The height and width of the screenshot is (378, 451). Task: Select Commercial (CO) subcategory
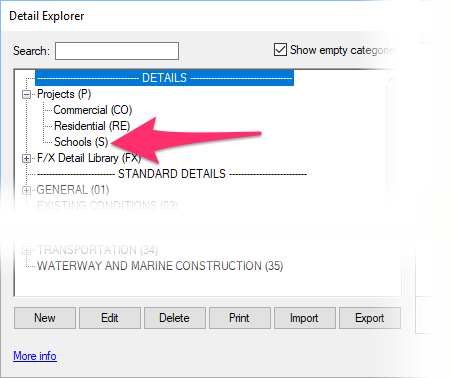[x=93, y=110]
